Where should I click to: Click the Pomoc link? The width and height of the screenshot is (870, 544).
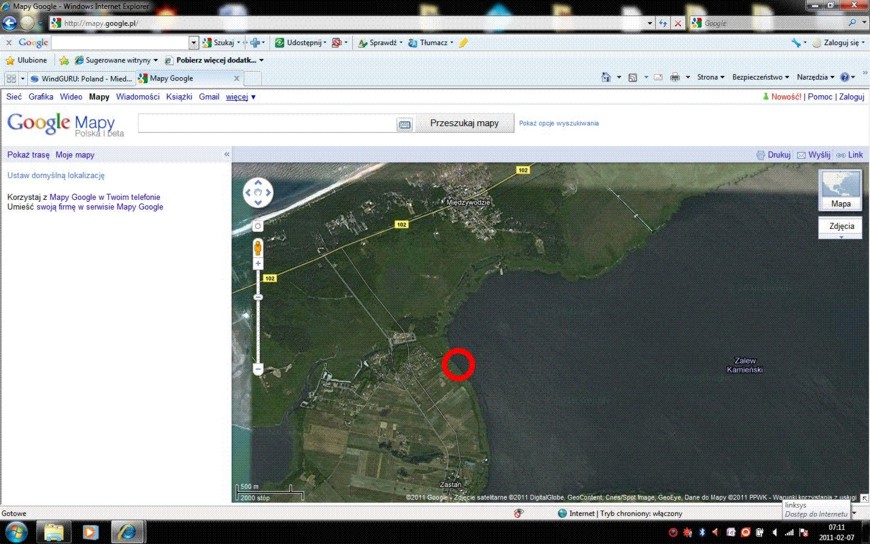pyautogui.click(x=820, y=97)
